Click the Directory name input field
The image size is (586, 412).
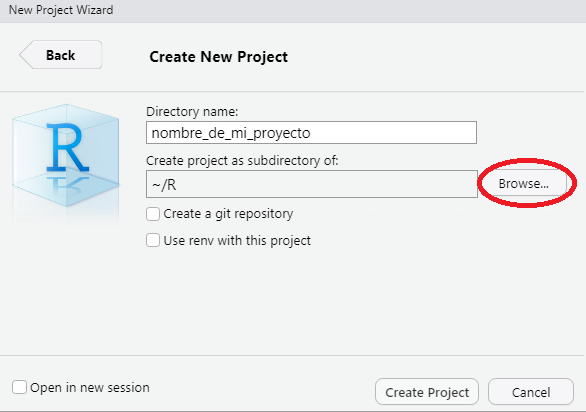pos(311,132)
